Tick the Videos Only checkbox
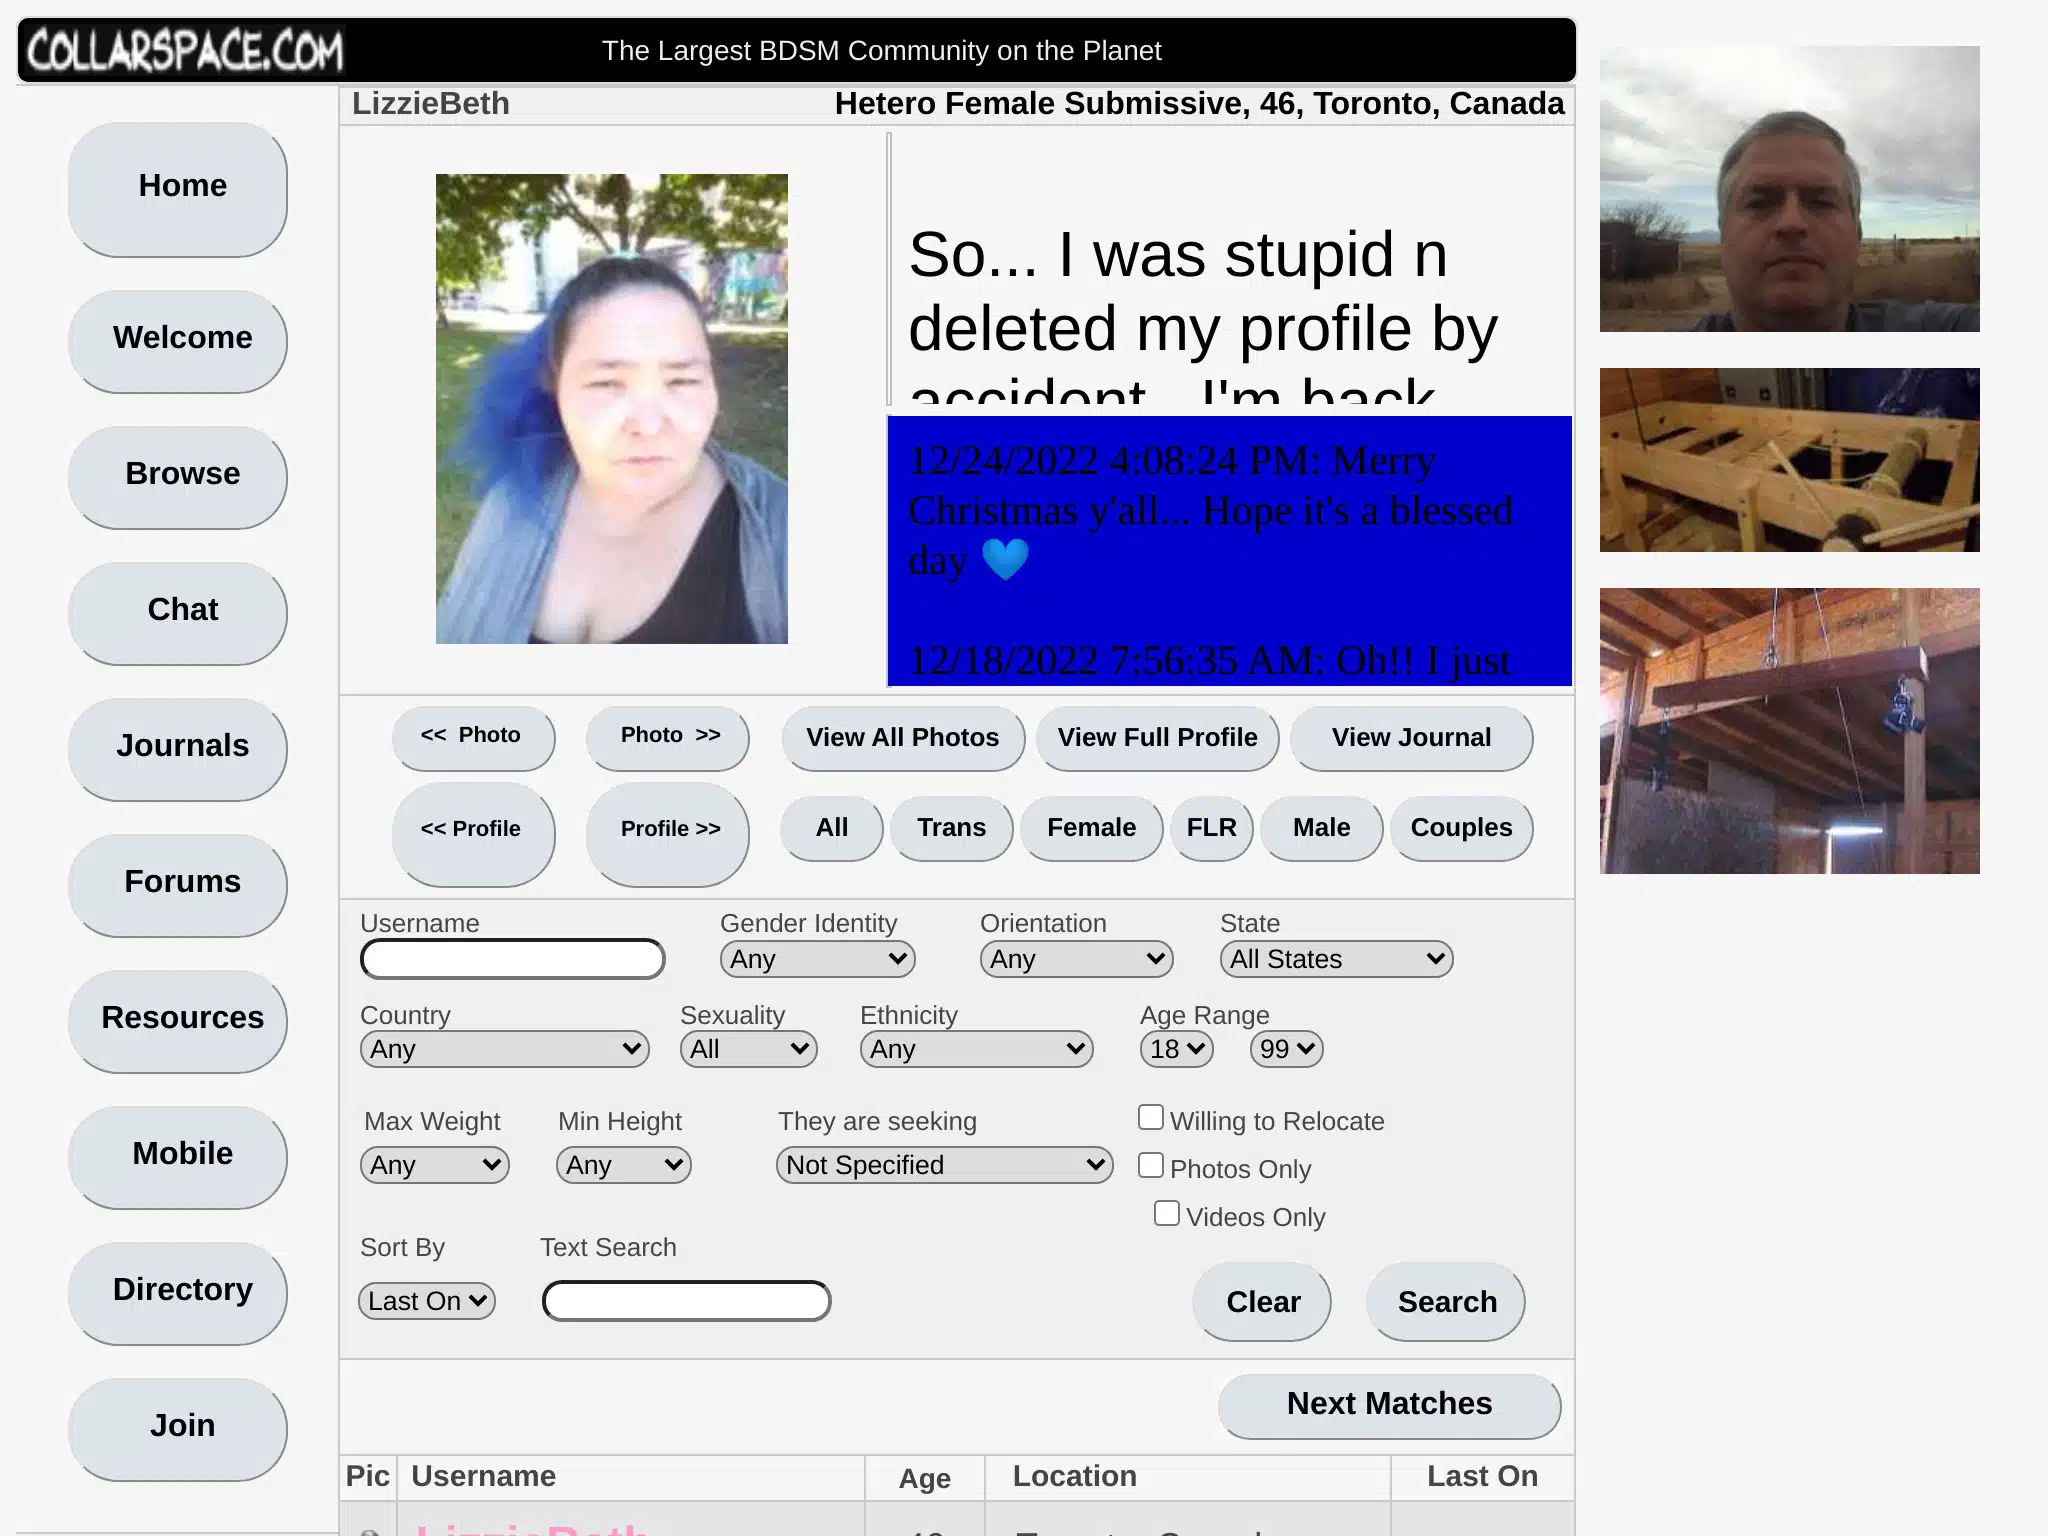This screenshot has height=1536, width=2048. (1166, 1214)
